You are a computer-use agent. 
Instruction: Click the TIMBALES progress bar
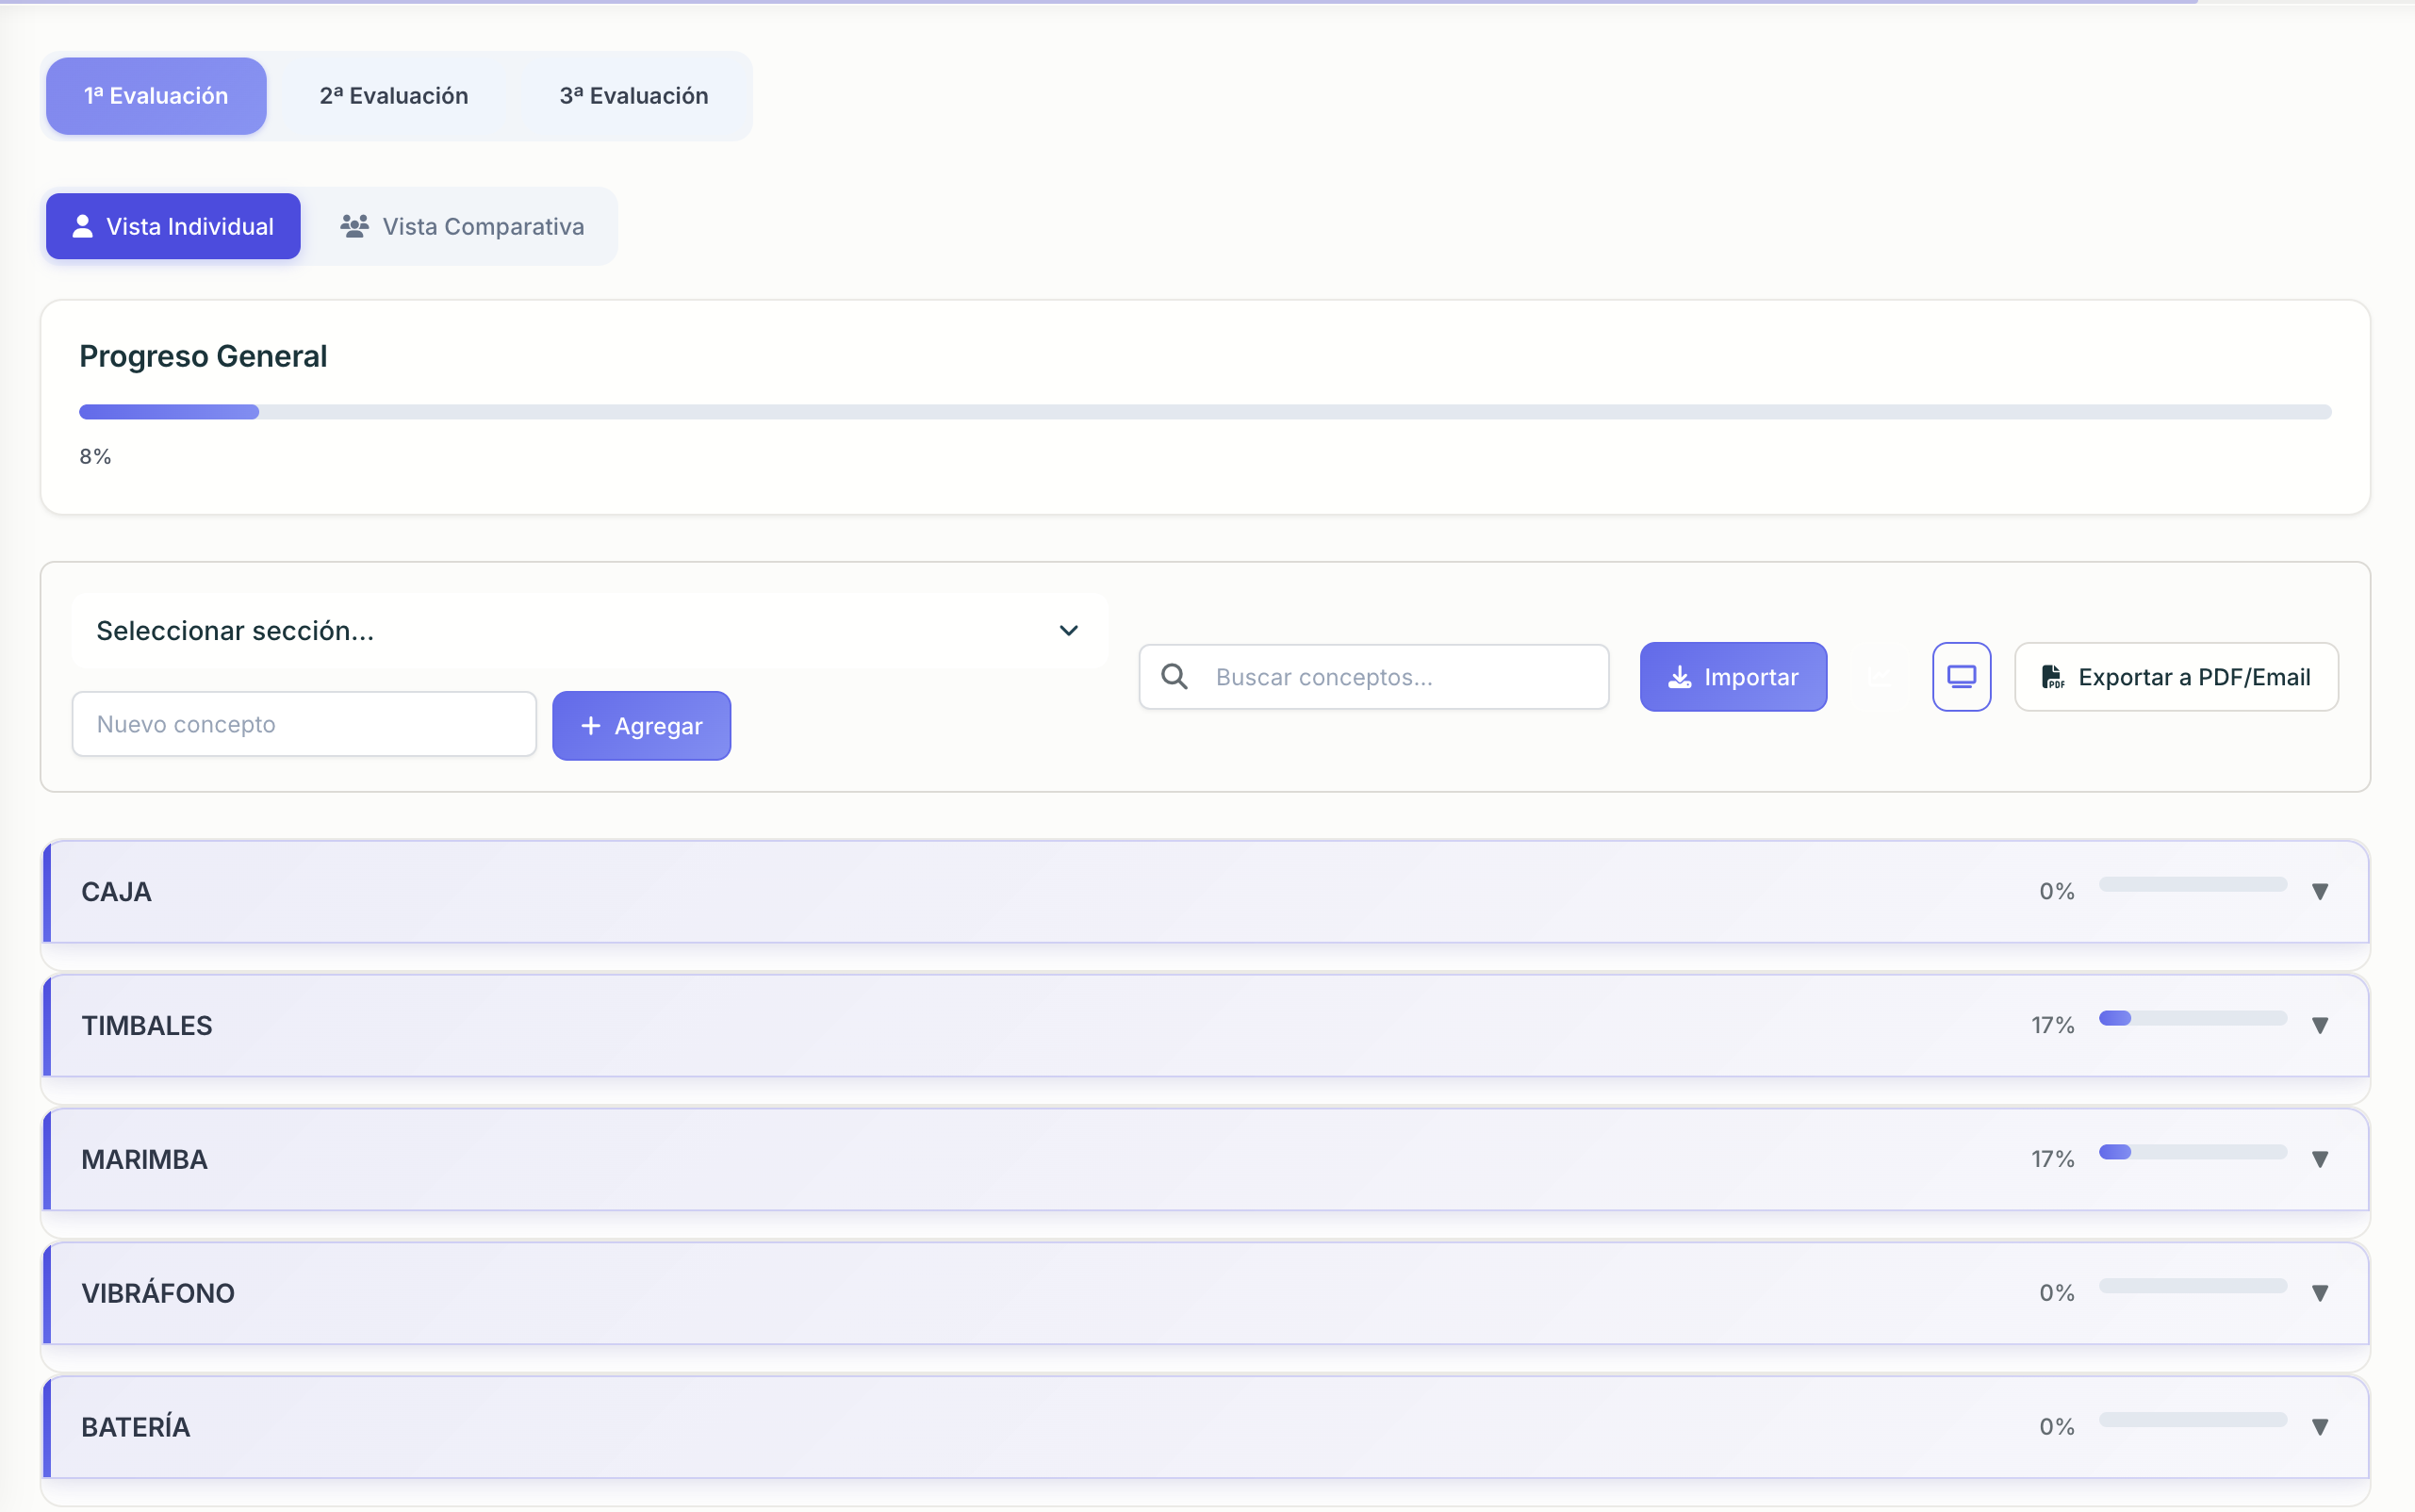2192,1018
